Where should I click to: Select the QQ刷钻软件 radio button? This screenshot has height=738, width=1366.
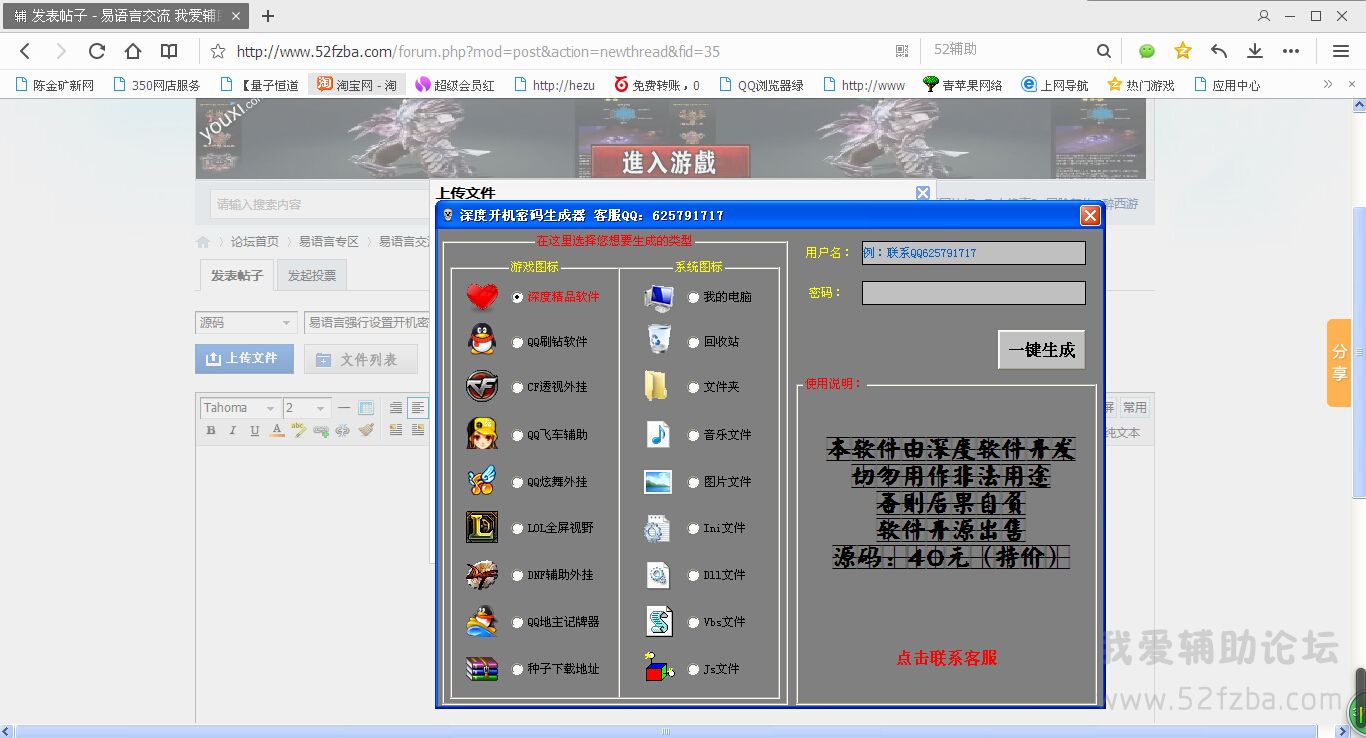pos(517,342)
